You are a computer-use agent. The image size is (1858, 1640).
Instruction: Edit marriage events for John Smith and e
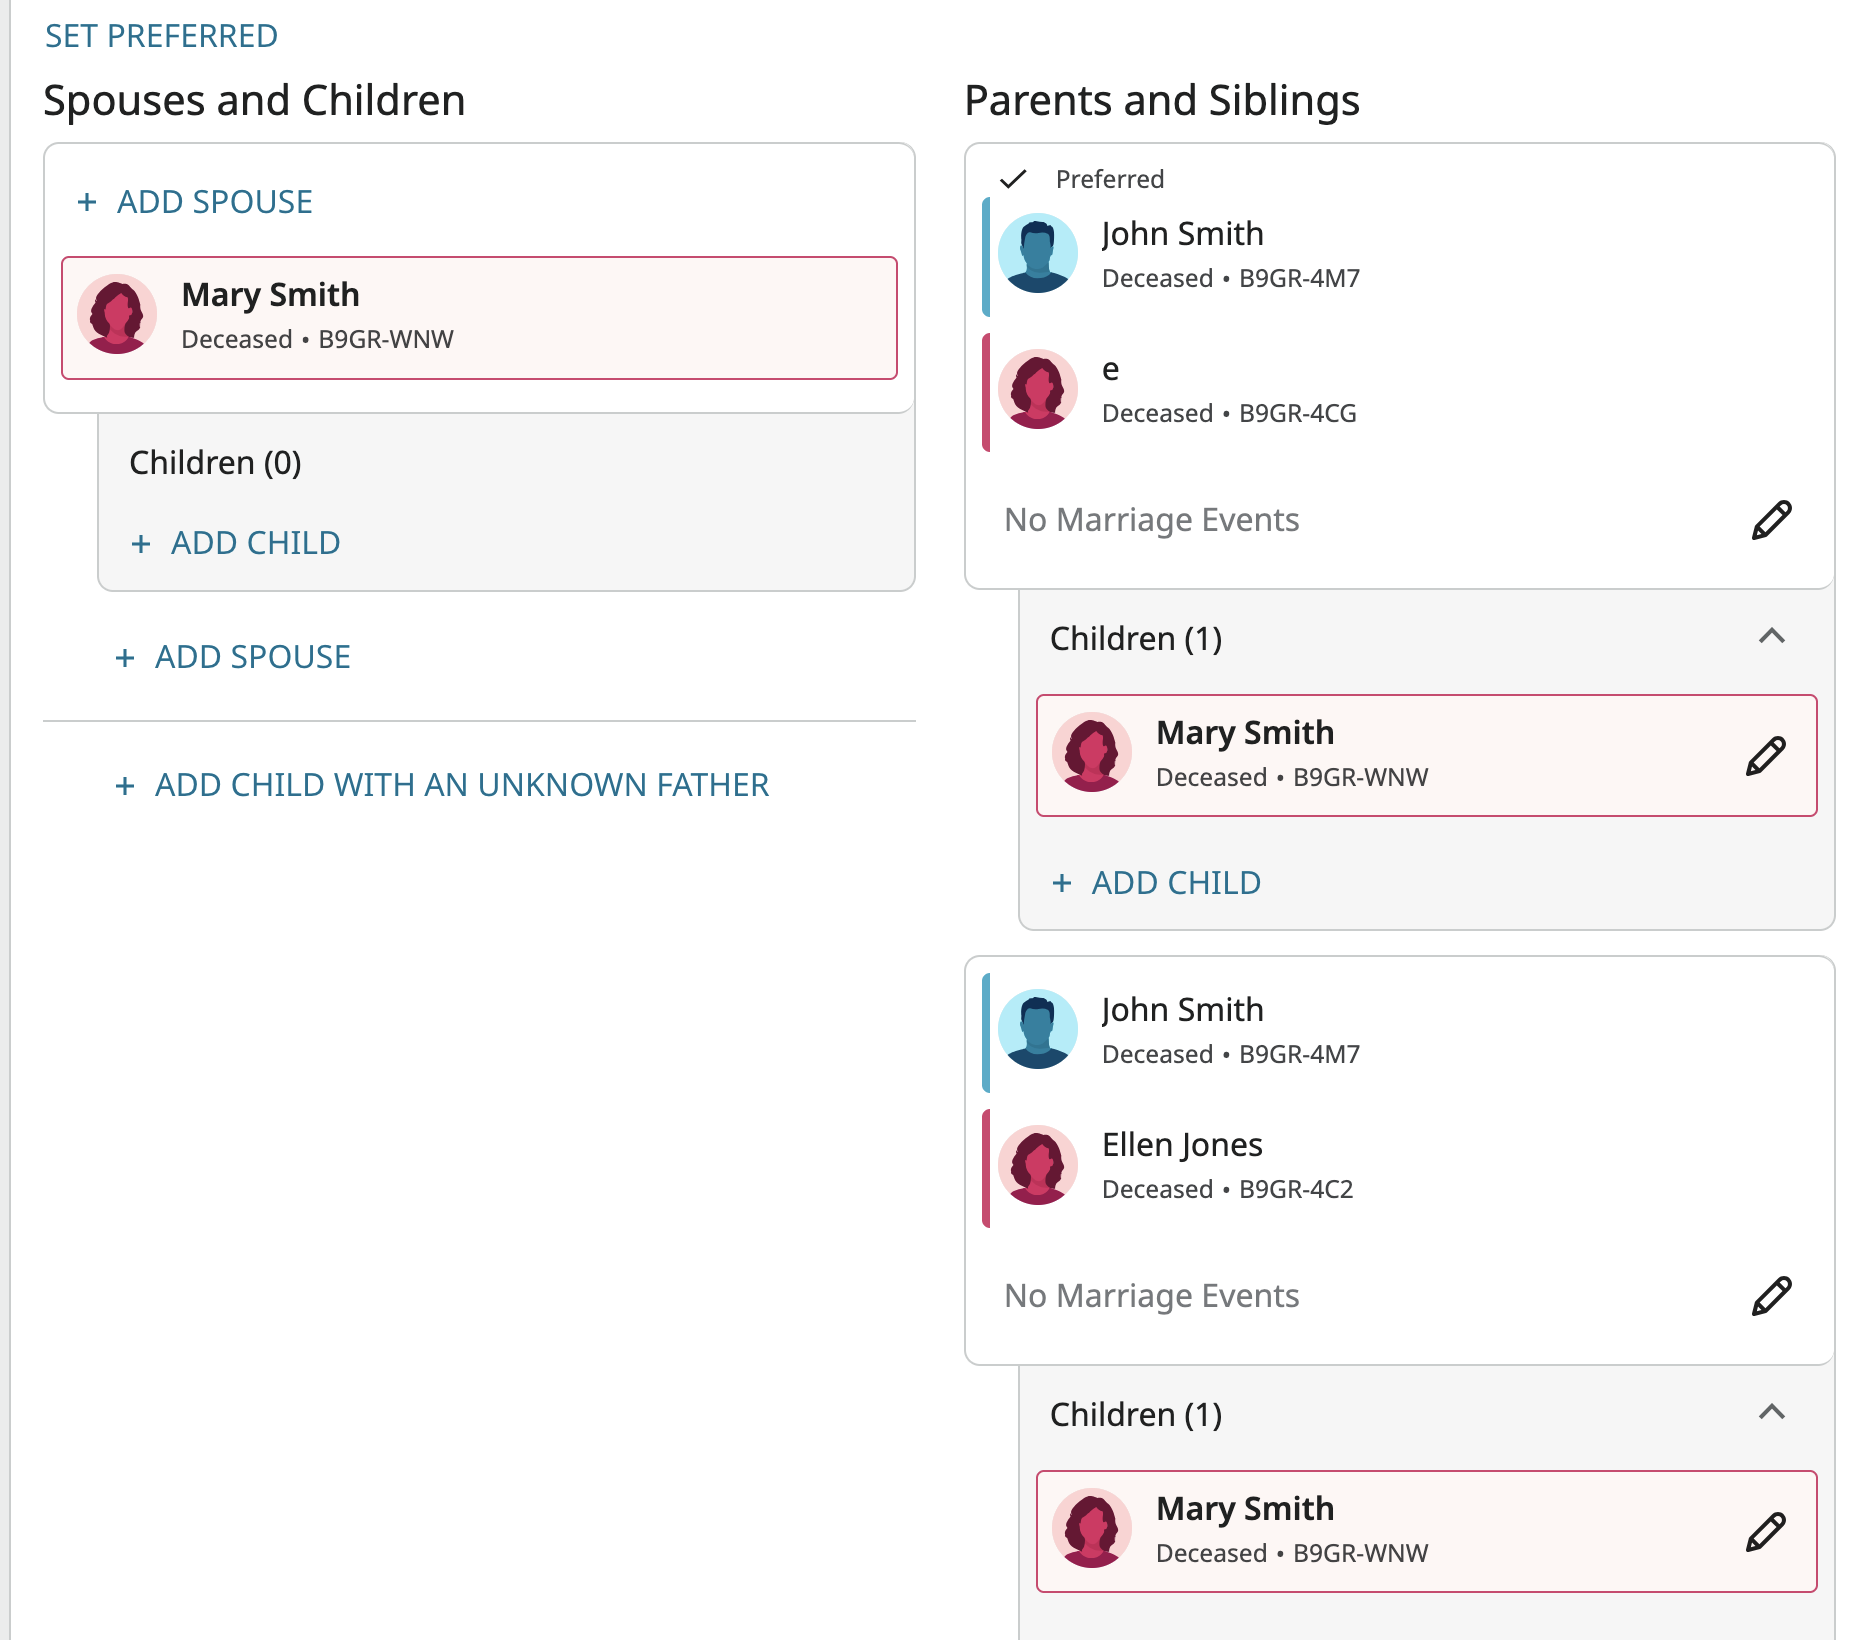coord(1771,520)
